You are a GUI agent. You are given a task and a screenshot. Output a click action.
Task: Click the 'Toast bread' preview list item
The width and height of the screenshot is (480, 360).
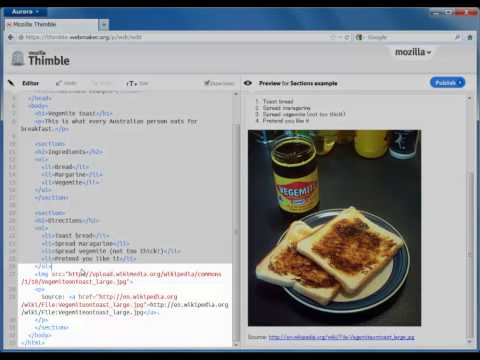tap(278, 101)
